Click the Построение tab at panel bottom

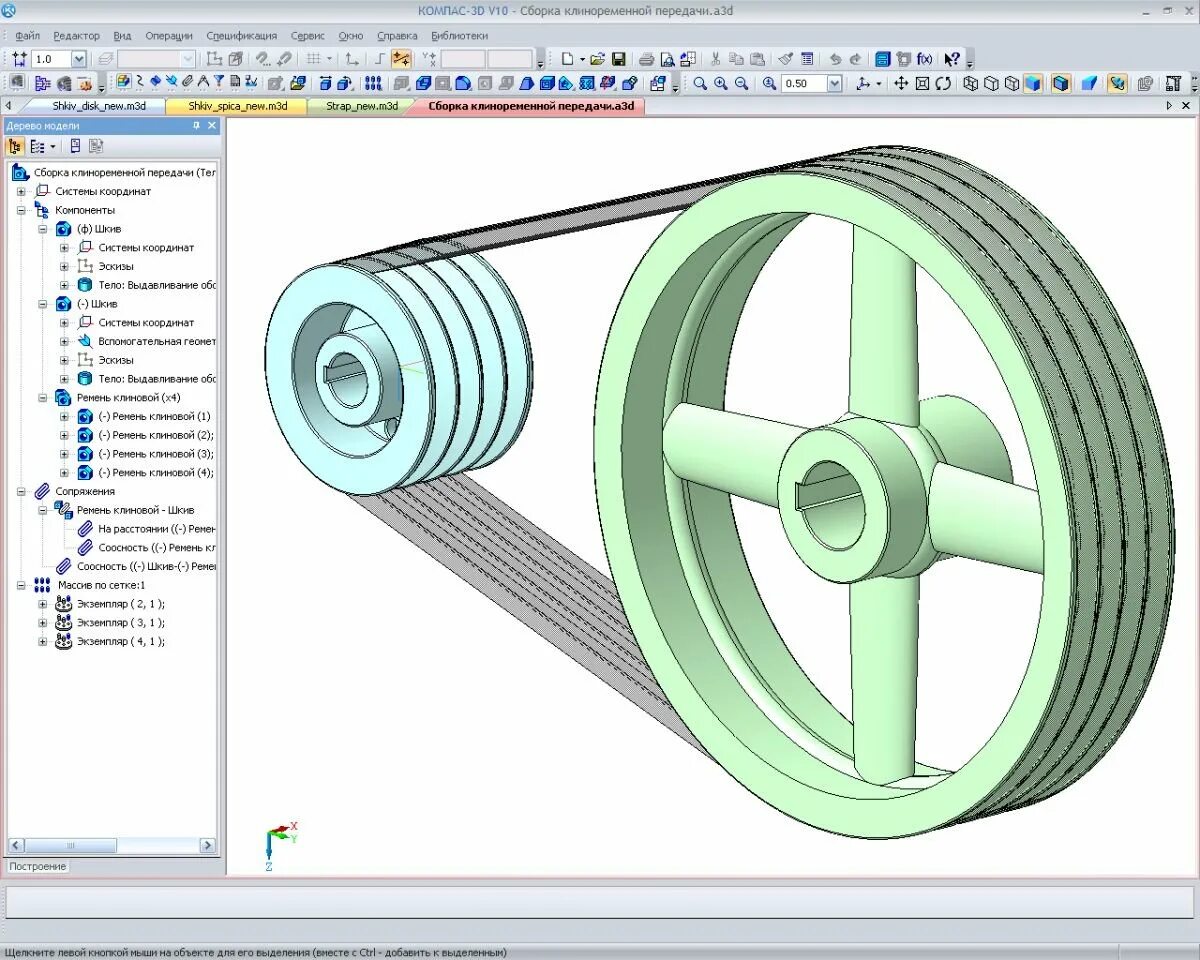[38, 866]
